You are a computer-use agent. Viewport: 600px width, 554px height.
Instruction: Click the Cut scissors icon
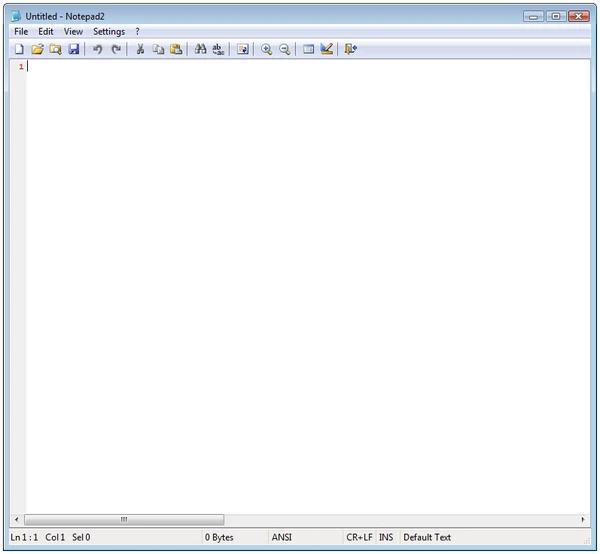click(x=140, y=49)
